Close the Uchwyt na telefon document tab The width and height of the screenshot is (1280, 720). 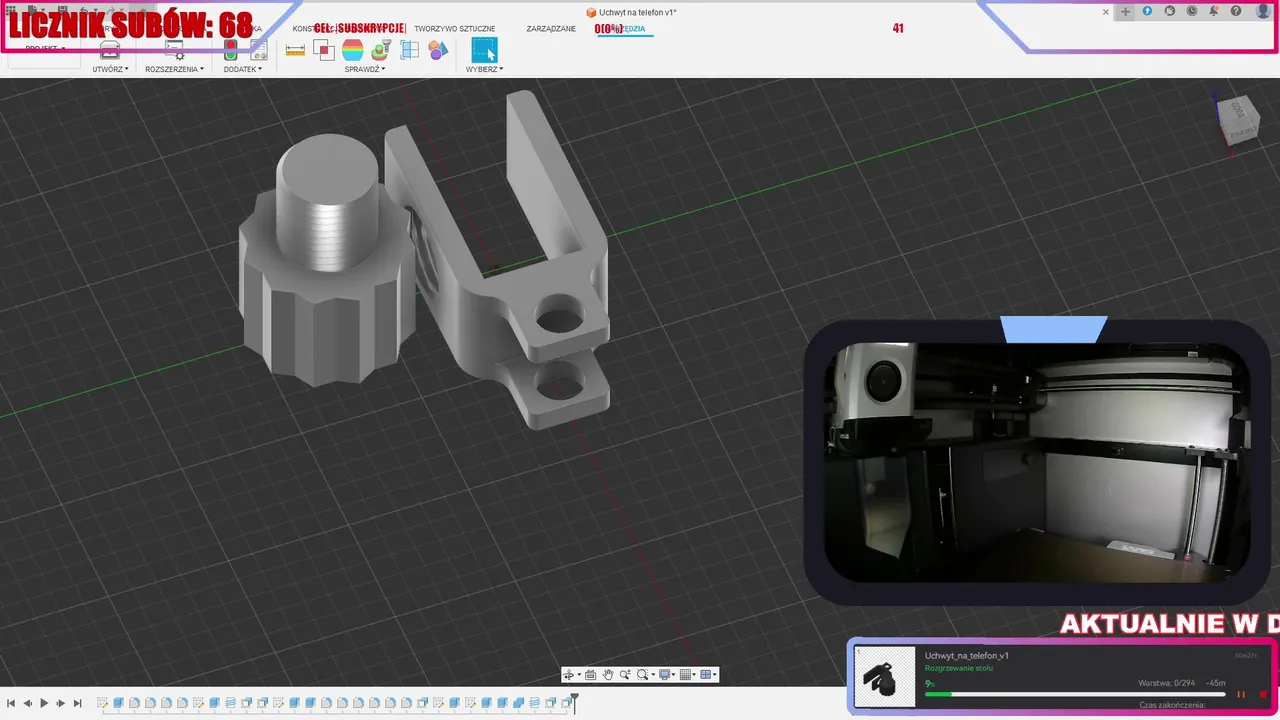(x=1106, y=12)
